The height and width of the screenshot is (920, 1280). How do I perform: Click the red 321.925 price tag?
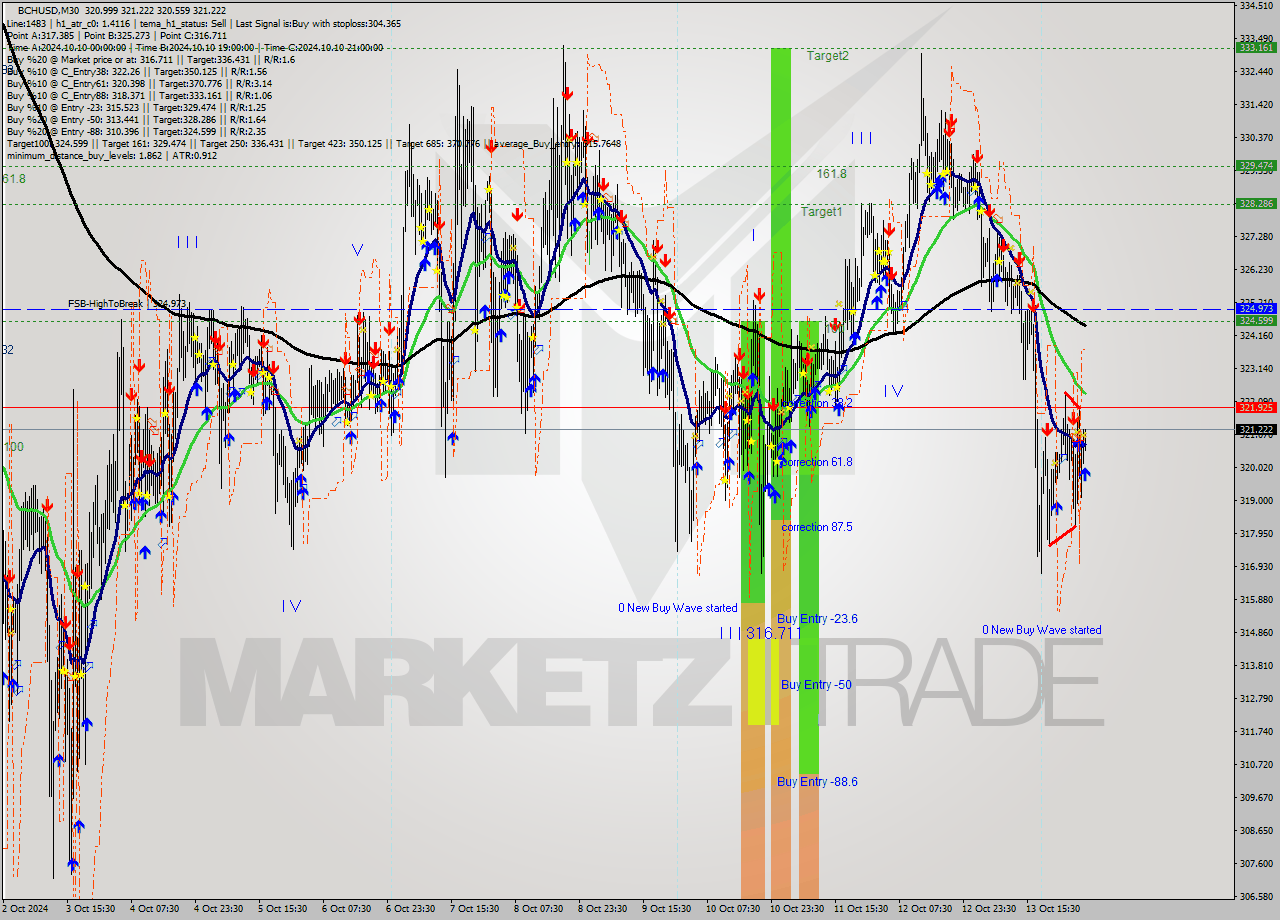coord(1256,407)
